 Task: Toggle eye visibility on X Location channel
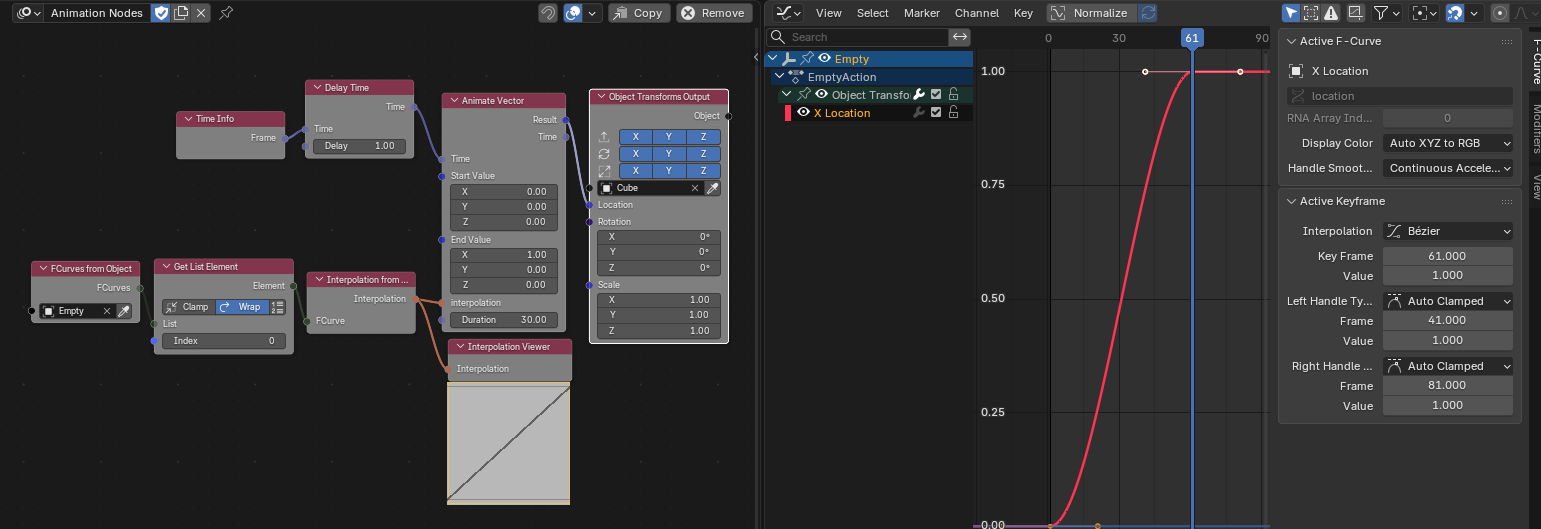[x=803, y=113]
